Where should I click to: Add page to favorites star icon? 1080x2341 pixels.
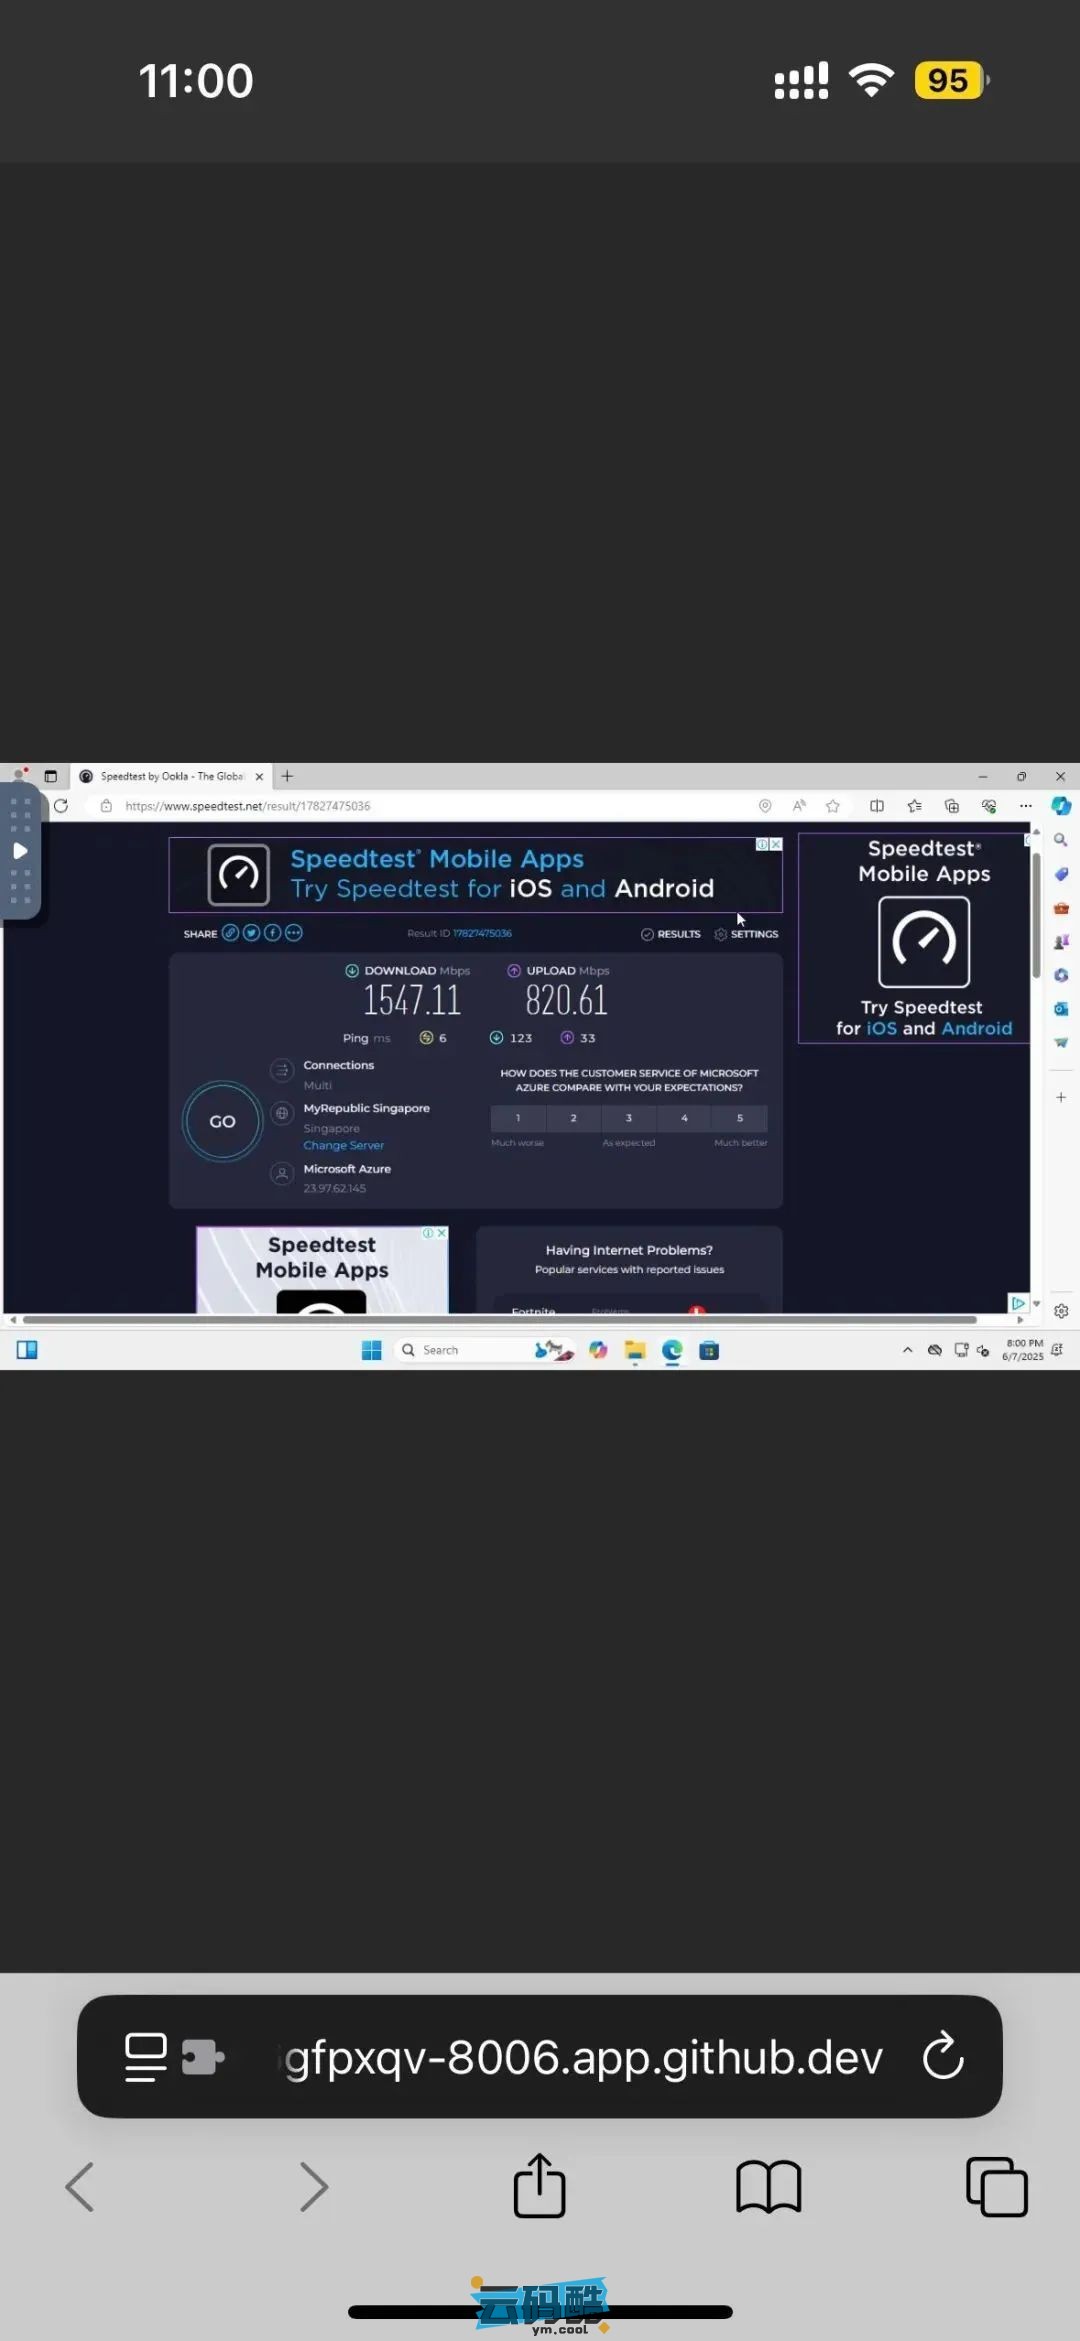pyautogui.click(x=832, y=806)
